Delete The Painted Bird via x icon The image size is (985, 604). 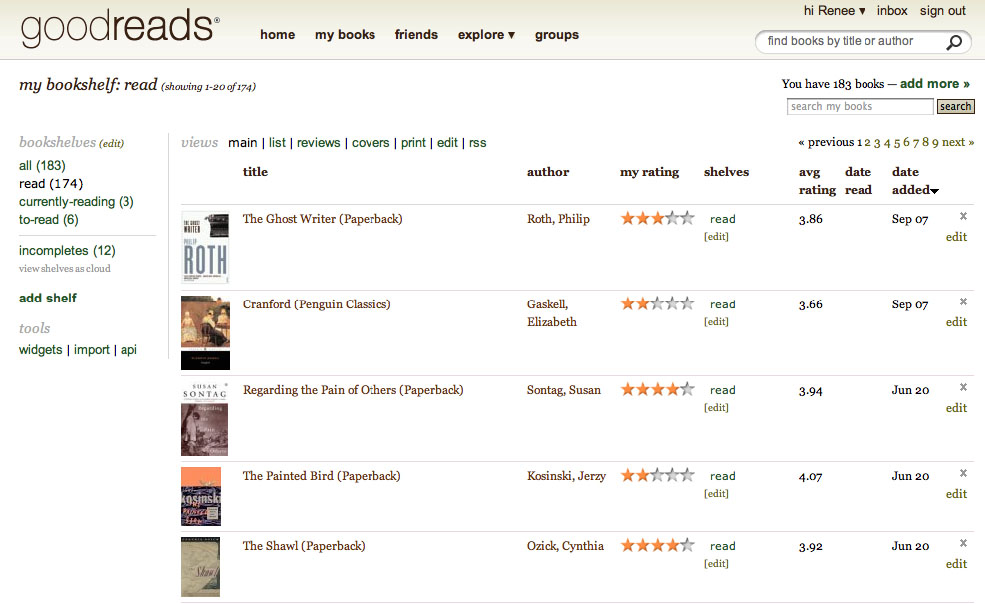[963, 473]
